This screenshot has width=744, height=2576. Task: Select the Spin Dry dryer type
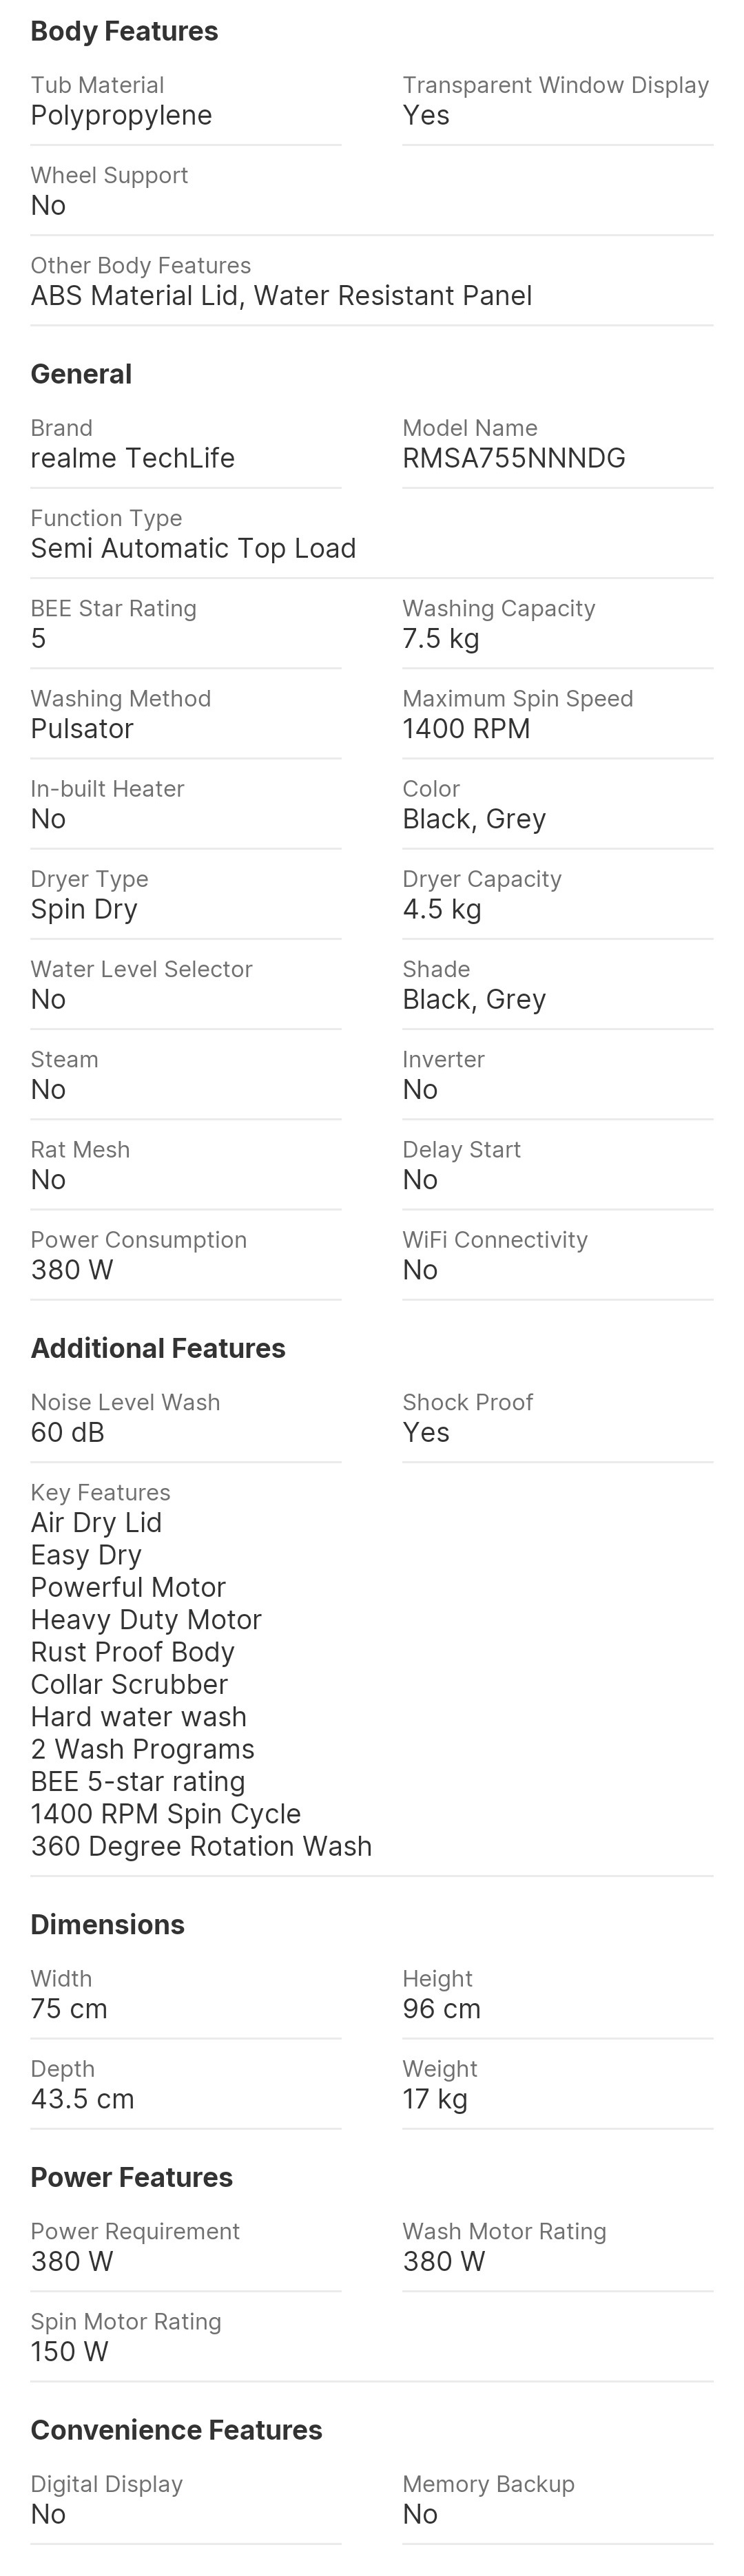[x=84, y=909]
